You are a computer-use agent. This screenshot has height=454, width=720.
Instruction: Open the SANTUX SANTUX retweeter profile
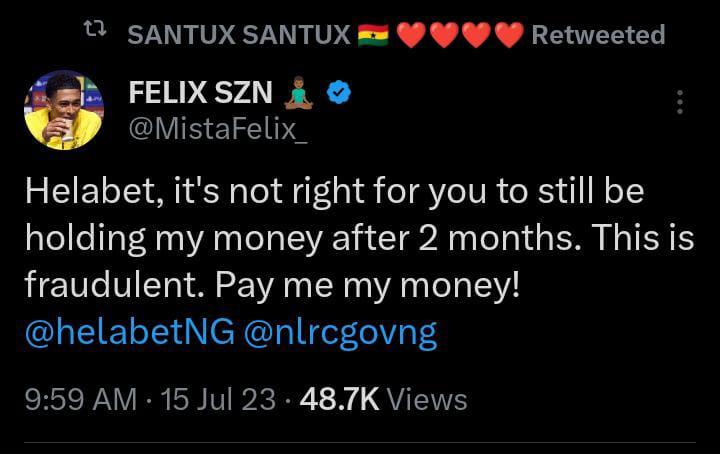[240, 35]
